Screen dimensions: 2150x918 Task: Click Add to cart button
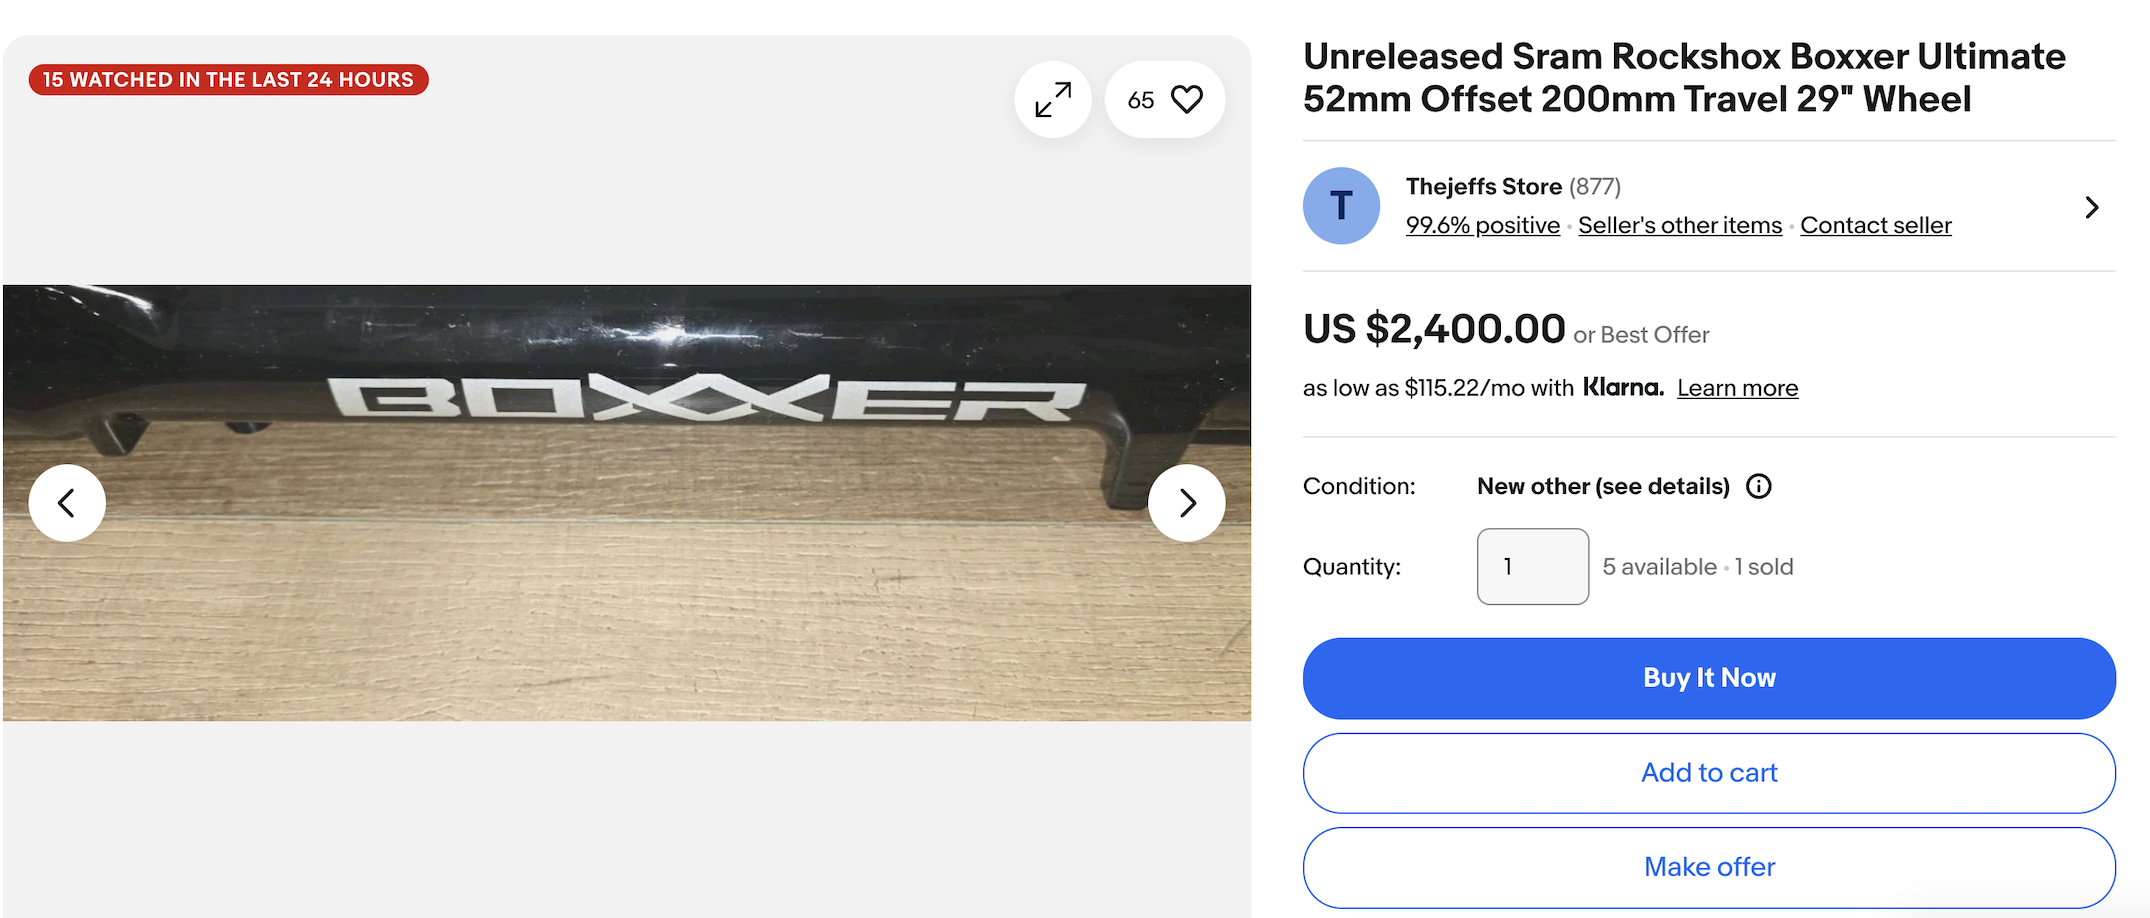1708,773
